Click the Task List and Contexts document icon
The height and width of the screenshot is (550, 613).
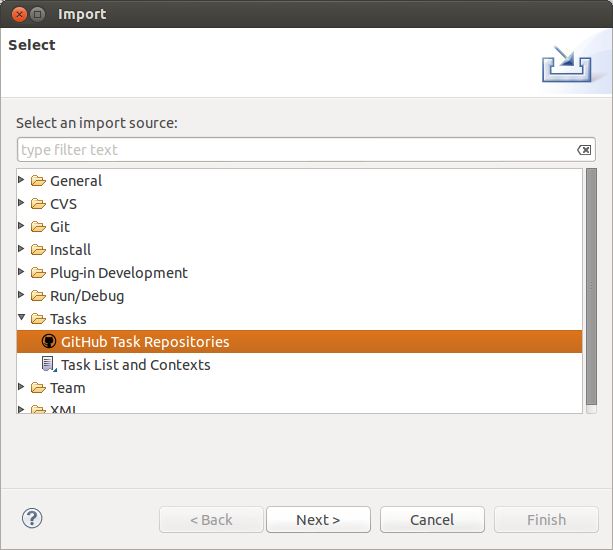tap(49, 364)
